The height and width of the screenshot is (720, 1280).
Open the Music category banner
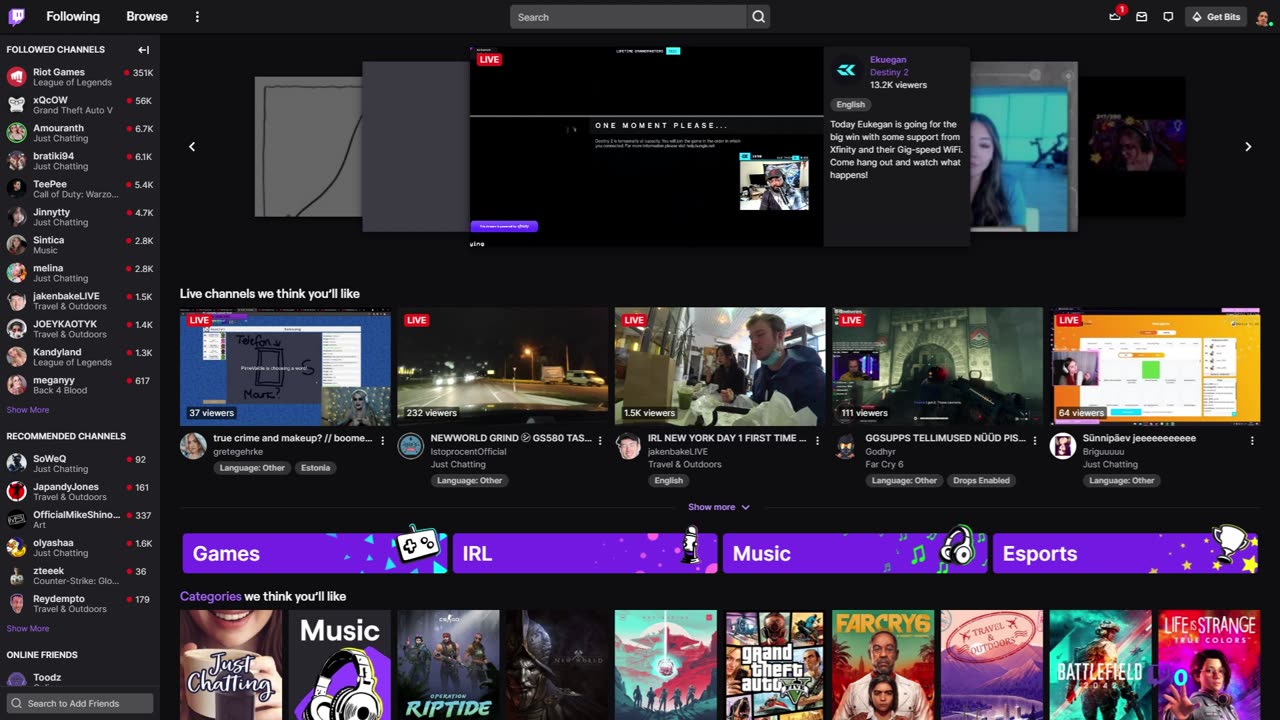[x=855, y=553]
